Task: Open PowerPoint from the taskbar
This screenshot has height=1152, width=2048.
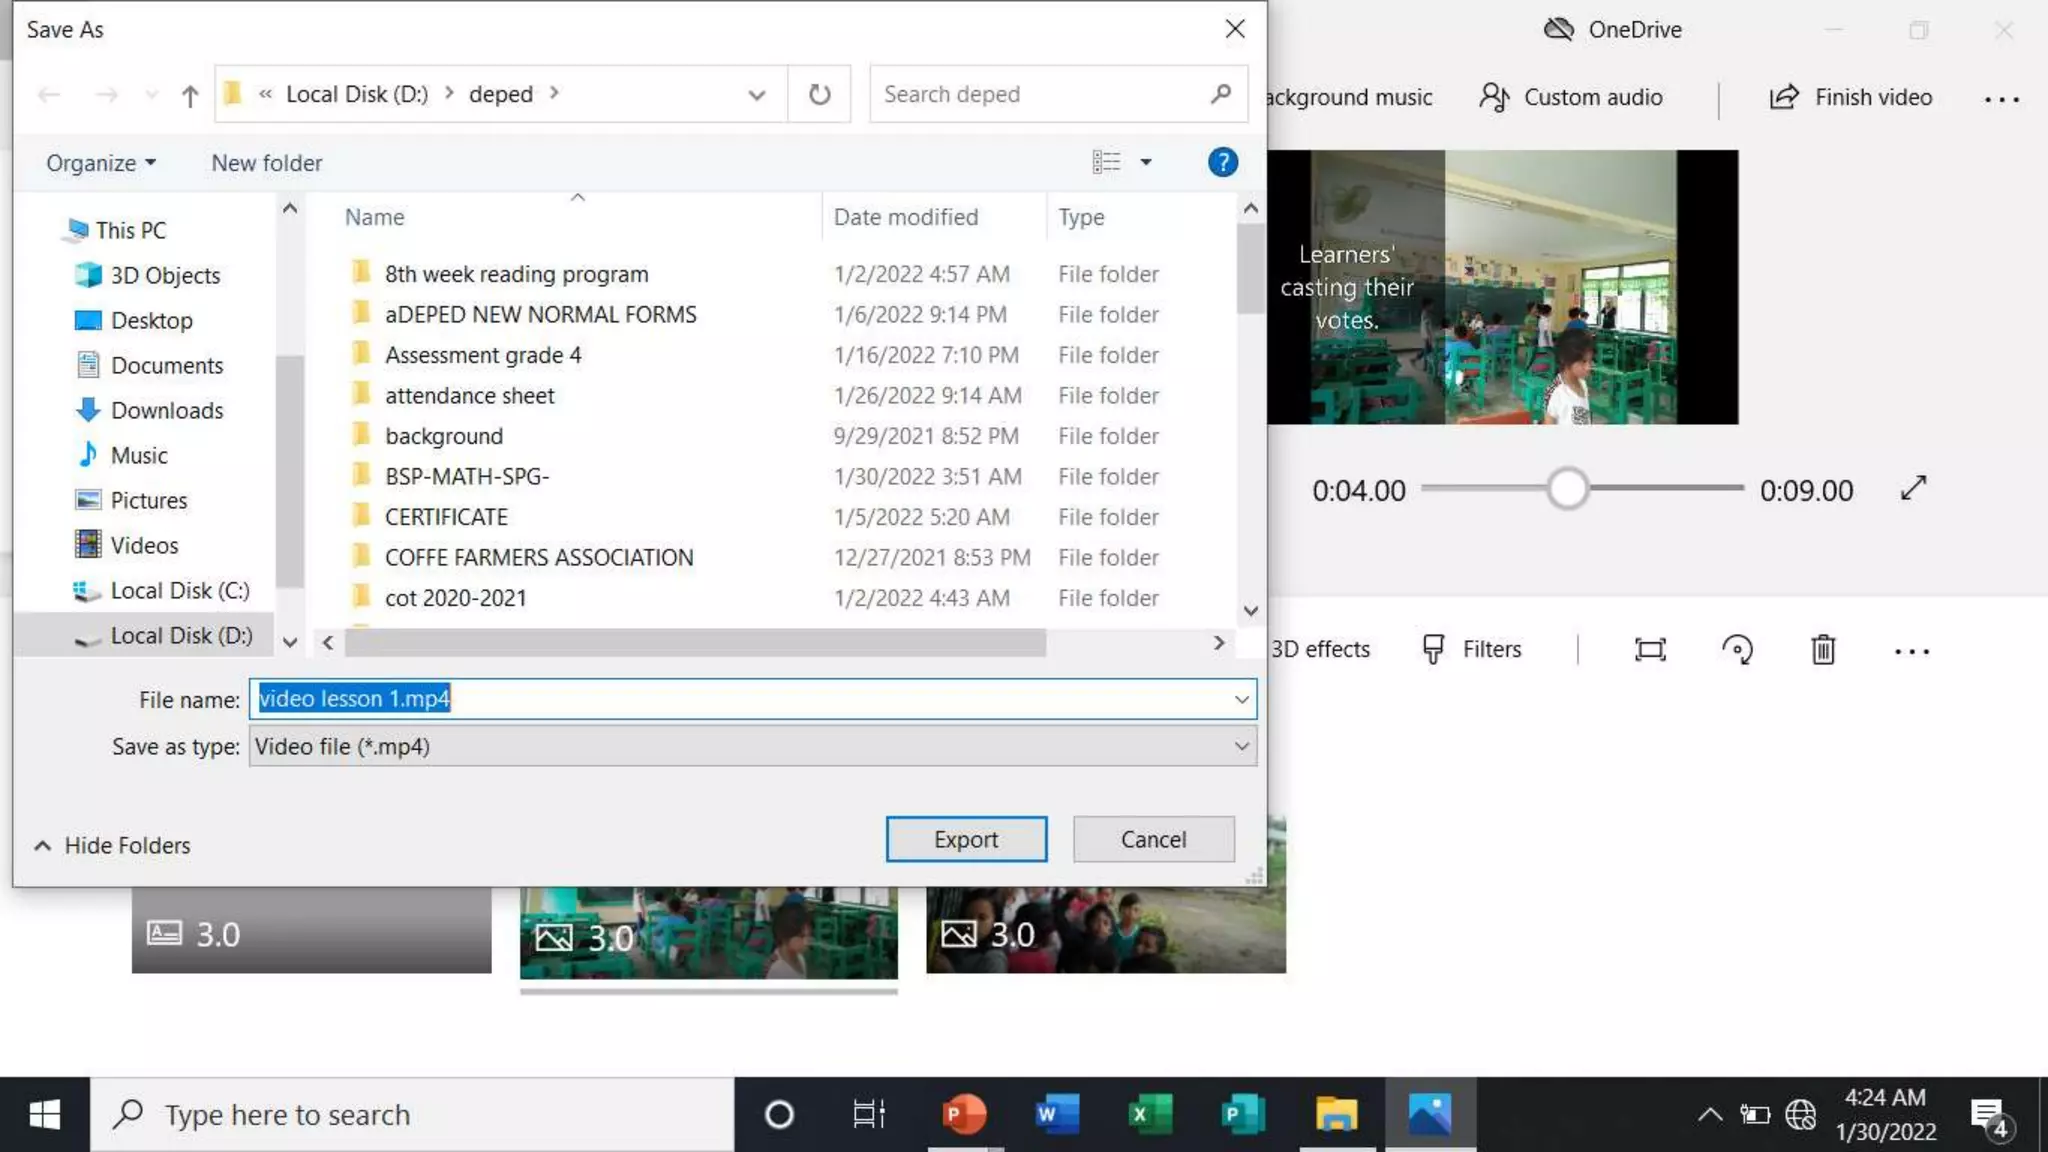Action: [963, 1113]
